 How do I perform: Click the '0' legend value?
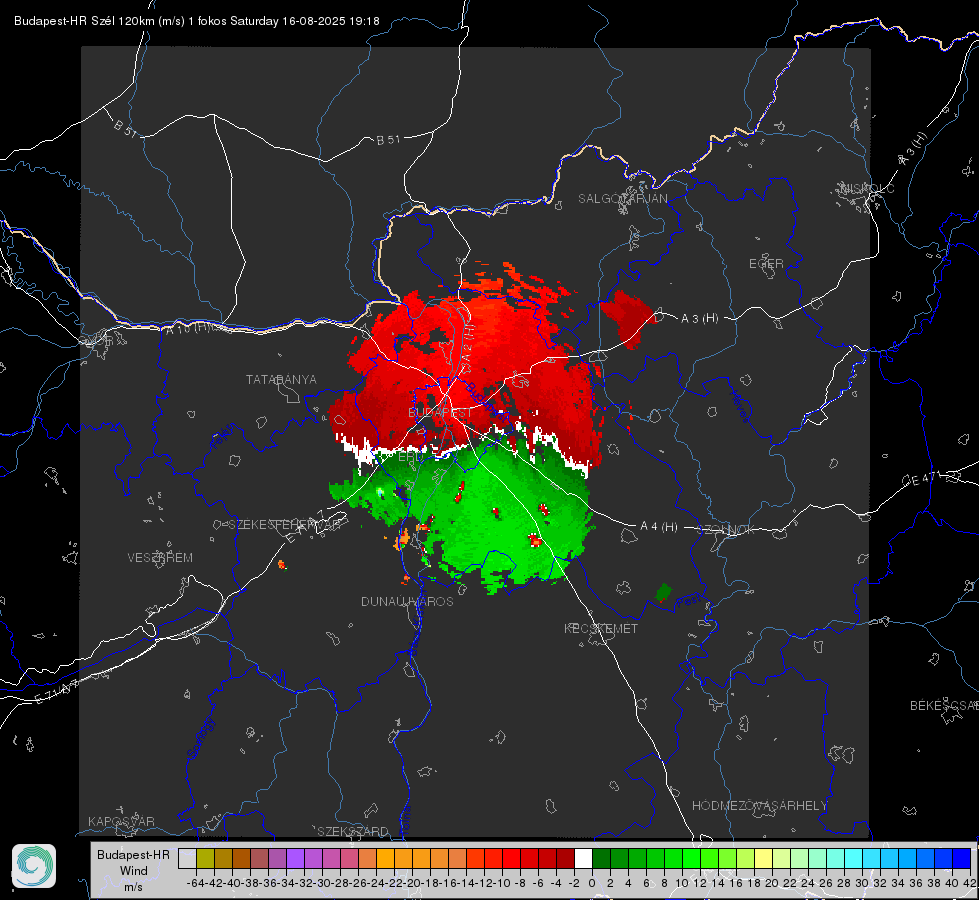pyautogui.click(x=592, y=883)
